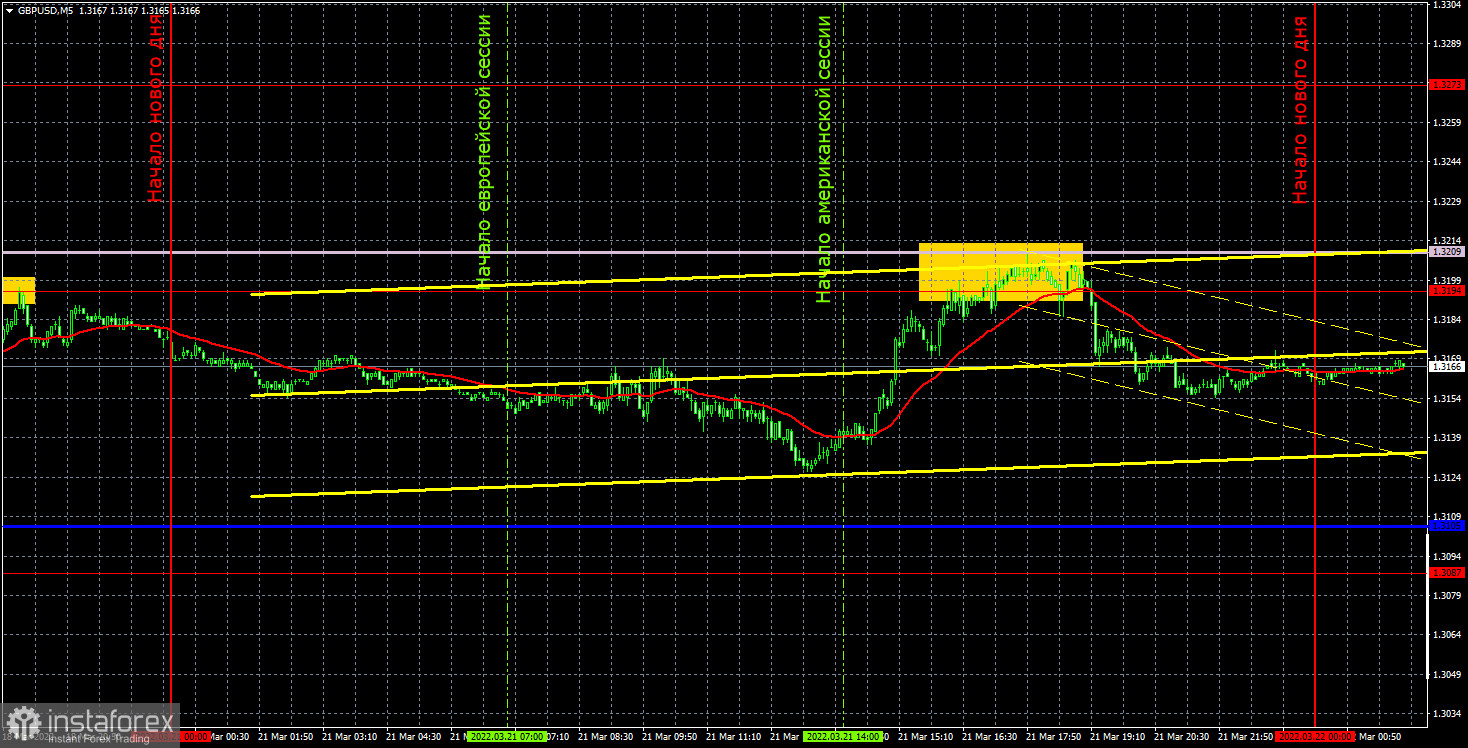1468x748 pixels.
Task: Click the 'Начало европейской сессии' vertical label
Action: [485, 152]
